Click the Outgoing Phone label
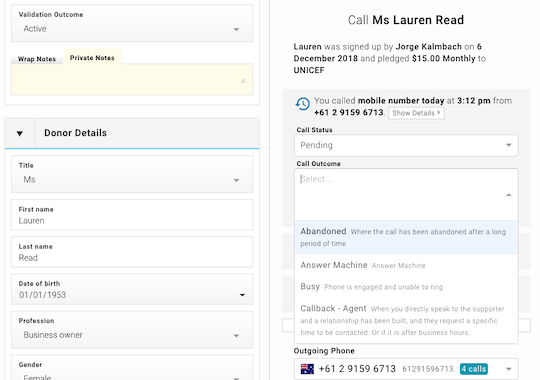Image resolution: width=540 pixels, height=380 pixels. coord(324,351)
